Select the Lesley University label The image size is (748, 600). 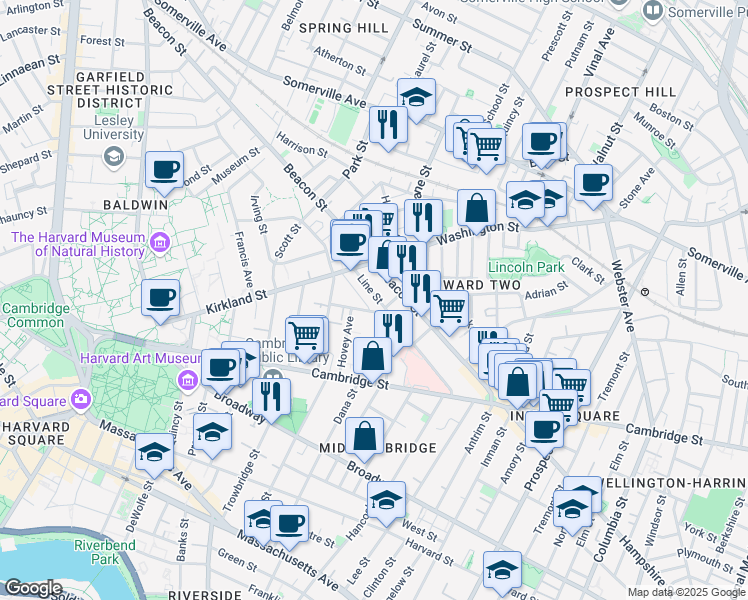[114, 127]
